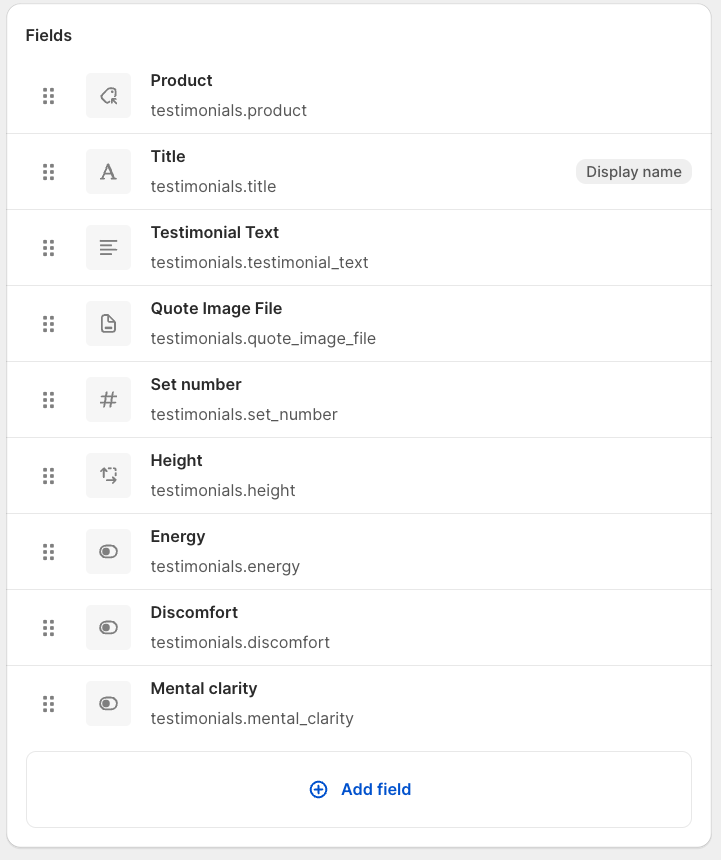Image resolution: width=721 pixels, height=860 pixels.
Task: Click the Mental clarity boolean icon
Action: pos(108,704)
